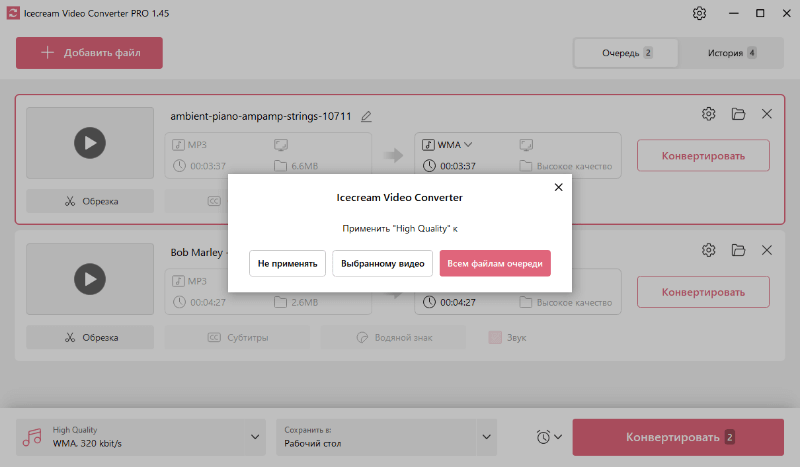This screenshot has width=800, height=467.
Task: Open settings gear for Bob Marley file
Action: pos(709,250)
